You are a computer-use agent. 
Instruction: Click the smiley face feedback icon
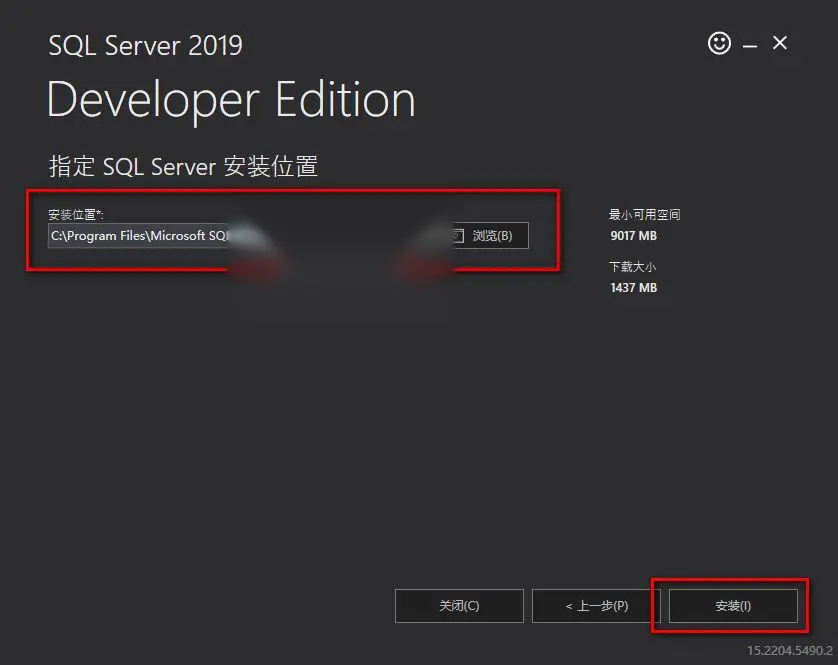[719, 43]
